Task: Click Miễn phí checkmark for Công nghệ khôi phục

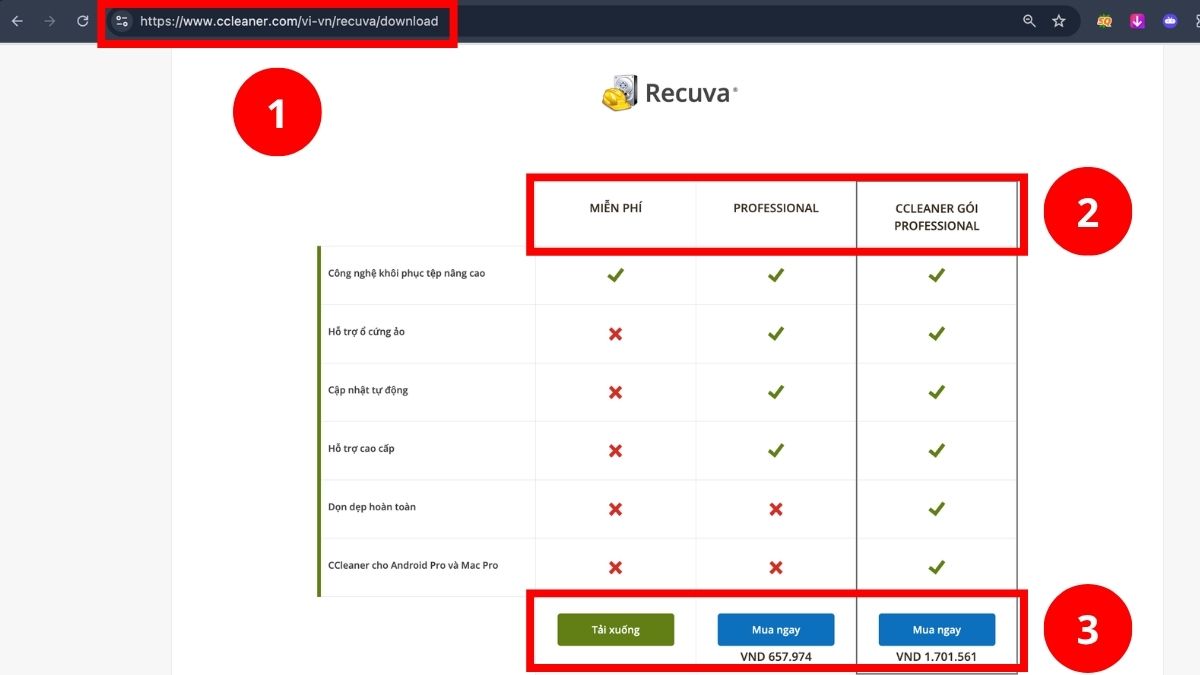Action: (616, 275)
